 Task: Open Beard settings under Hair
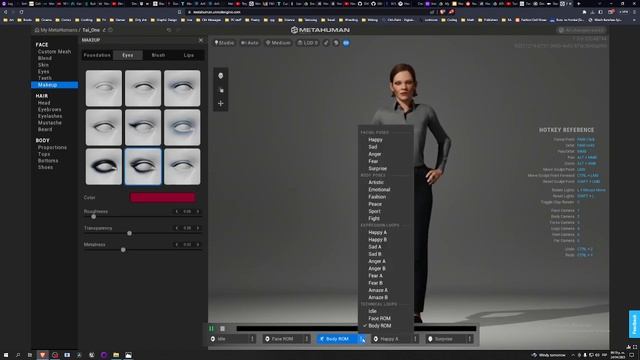point(45,129)
